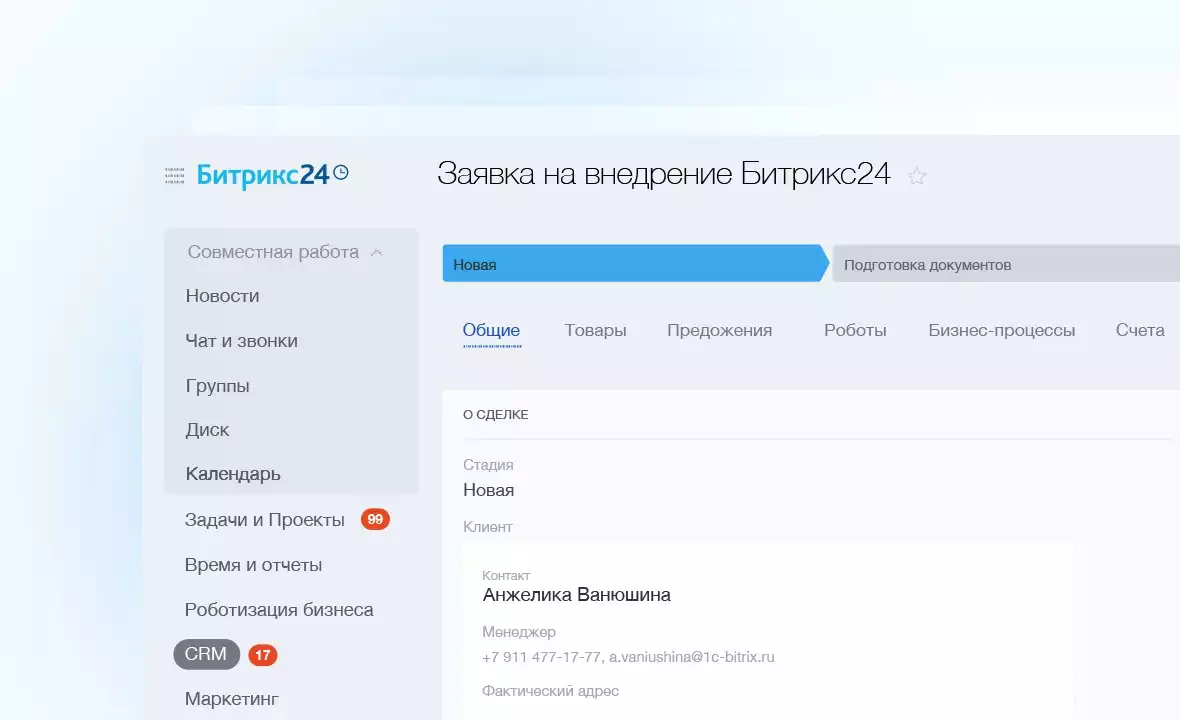
Task: Open the CRM section
Action: [206, 654]
